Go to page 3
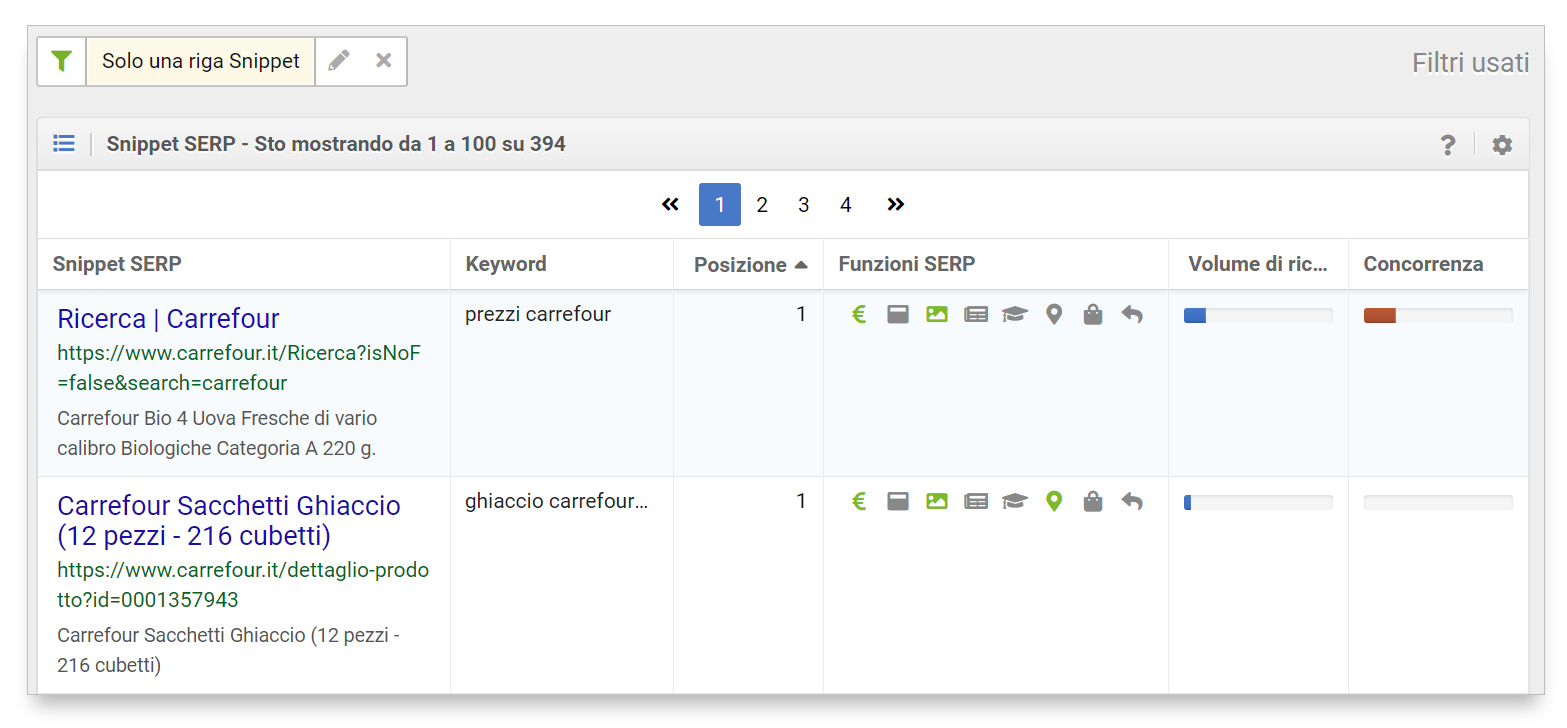 pyautogui.click(x=803, y=205)
